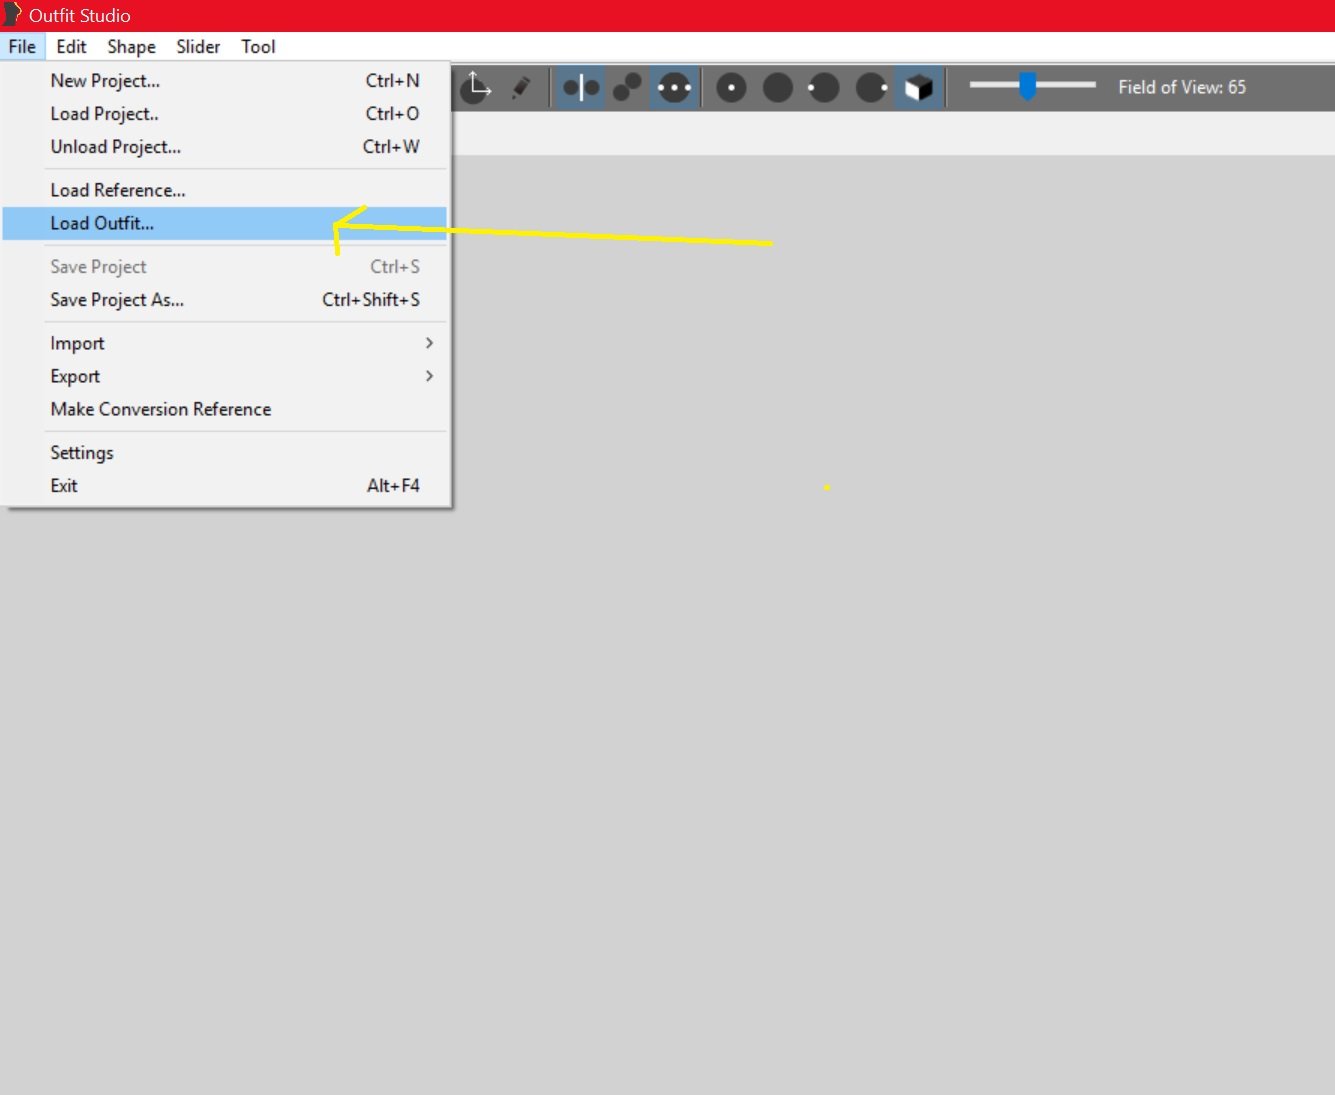Viewport: 1335px width, 1095px height.
Task: Select Unload Project... in the menu
Action: (x=225, y=147)
